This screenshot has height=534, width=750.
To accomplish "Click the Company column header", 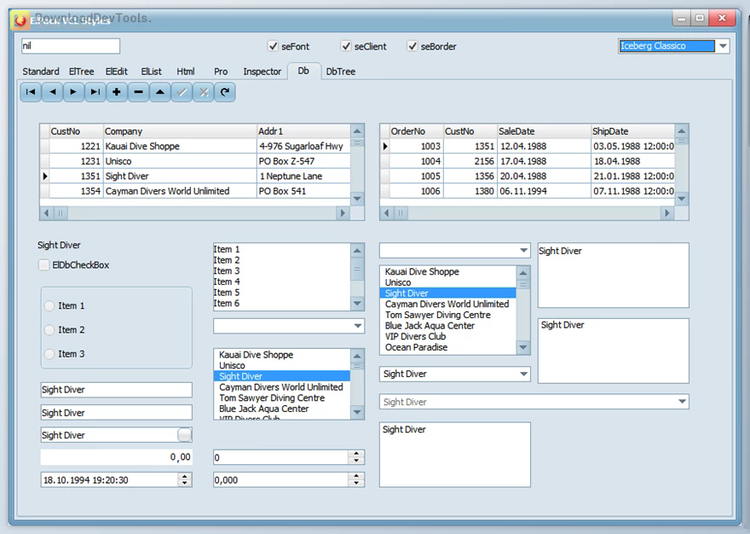I will coord(180,131).
